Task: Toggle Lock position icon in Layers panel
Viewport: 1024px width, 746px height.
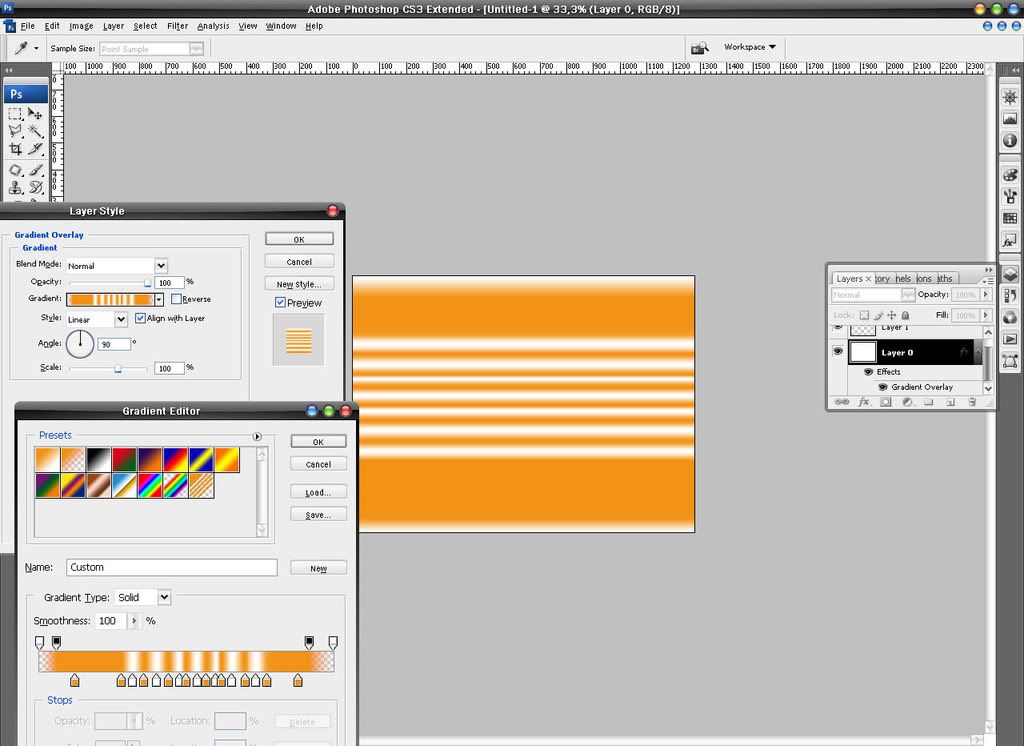Action: 891,315
